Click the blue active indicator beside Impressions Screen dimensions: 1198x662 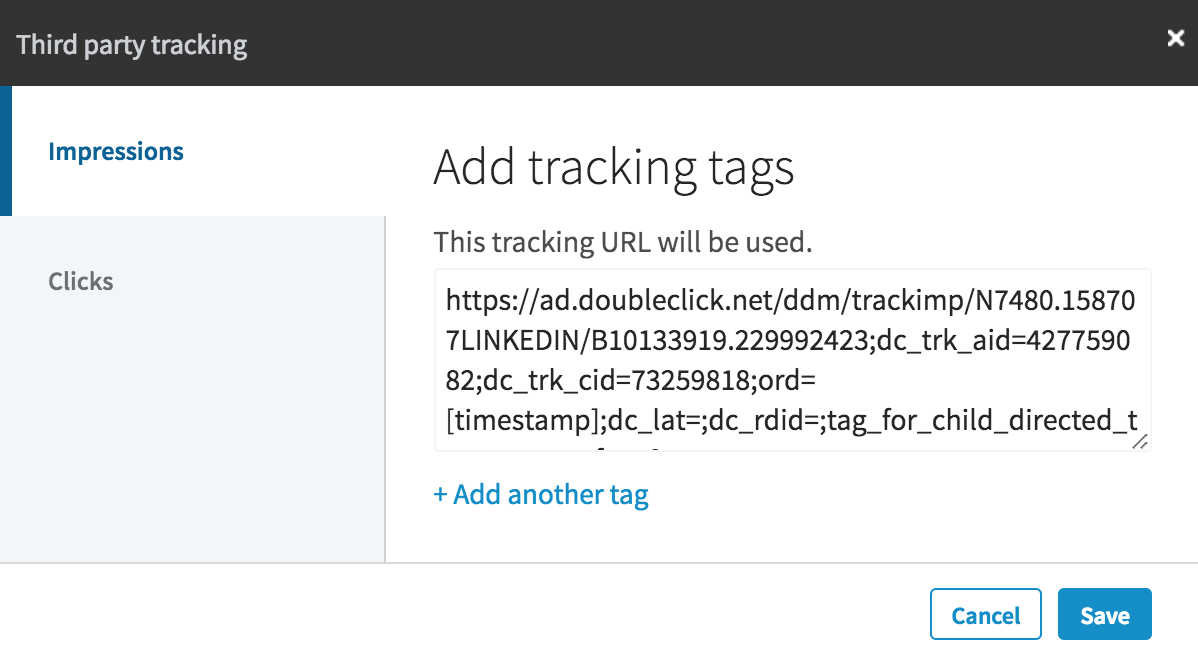coord(5,151)
